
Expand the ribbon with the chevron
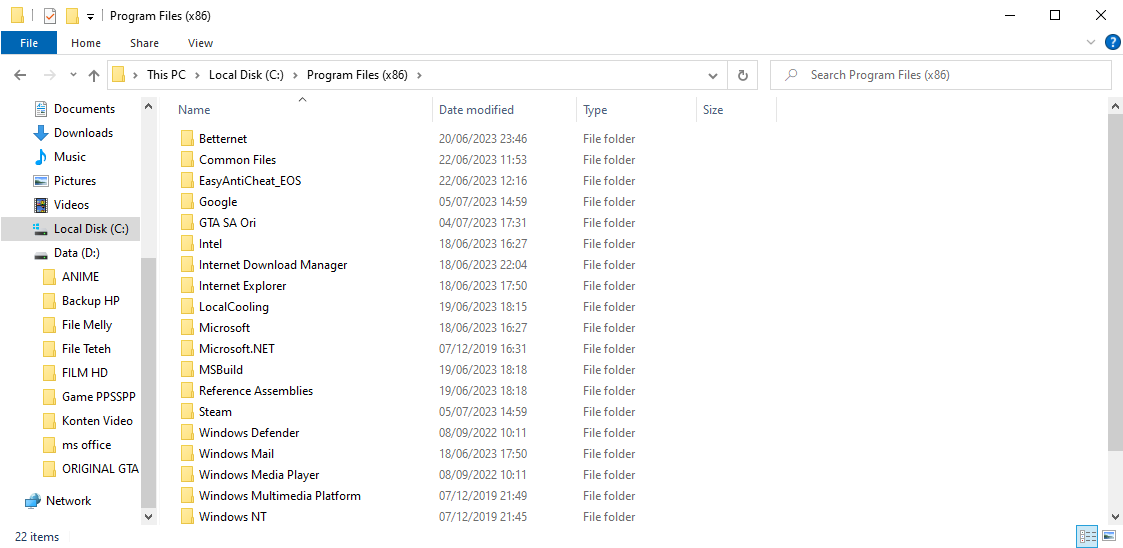[x=1091, y=42]
